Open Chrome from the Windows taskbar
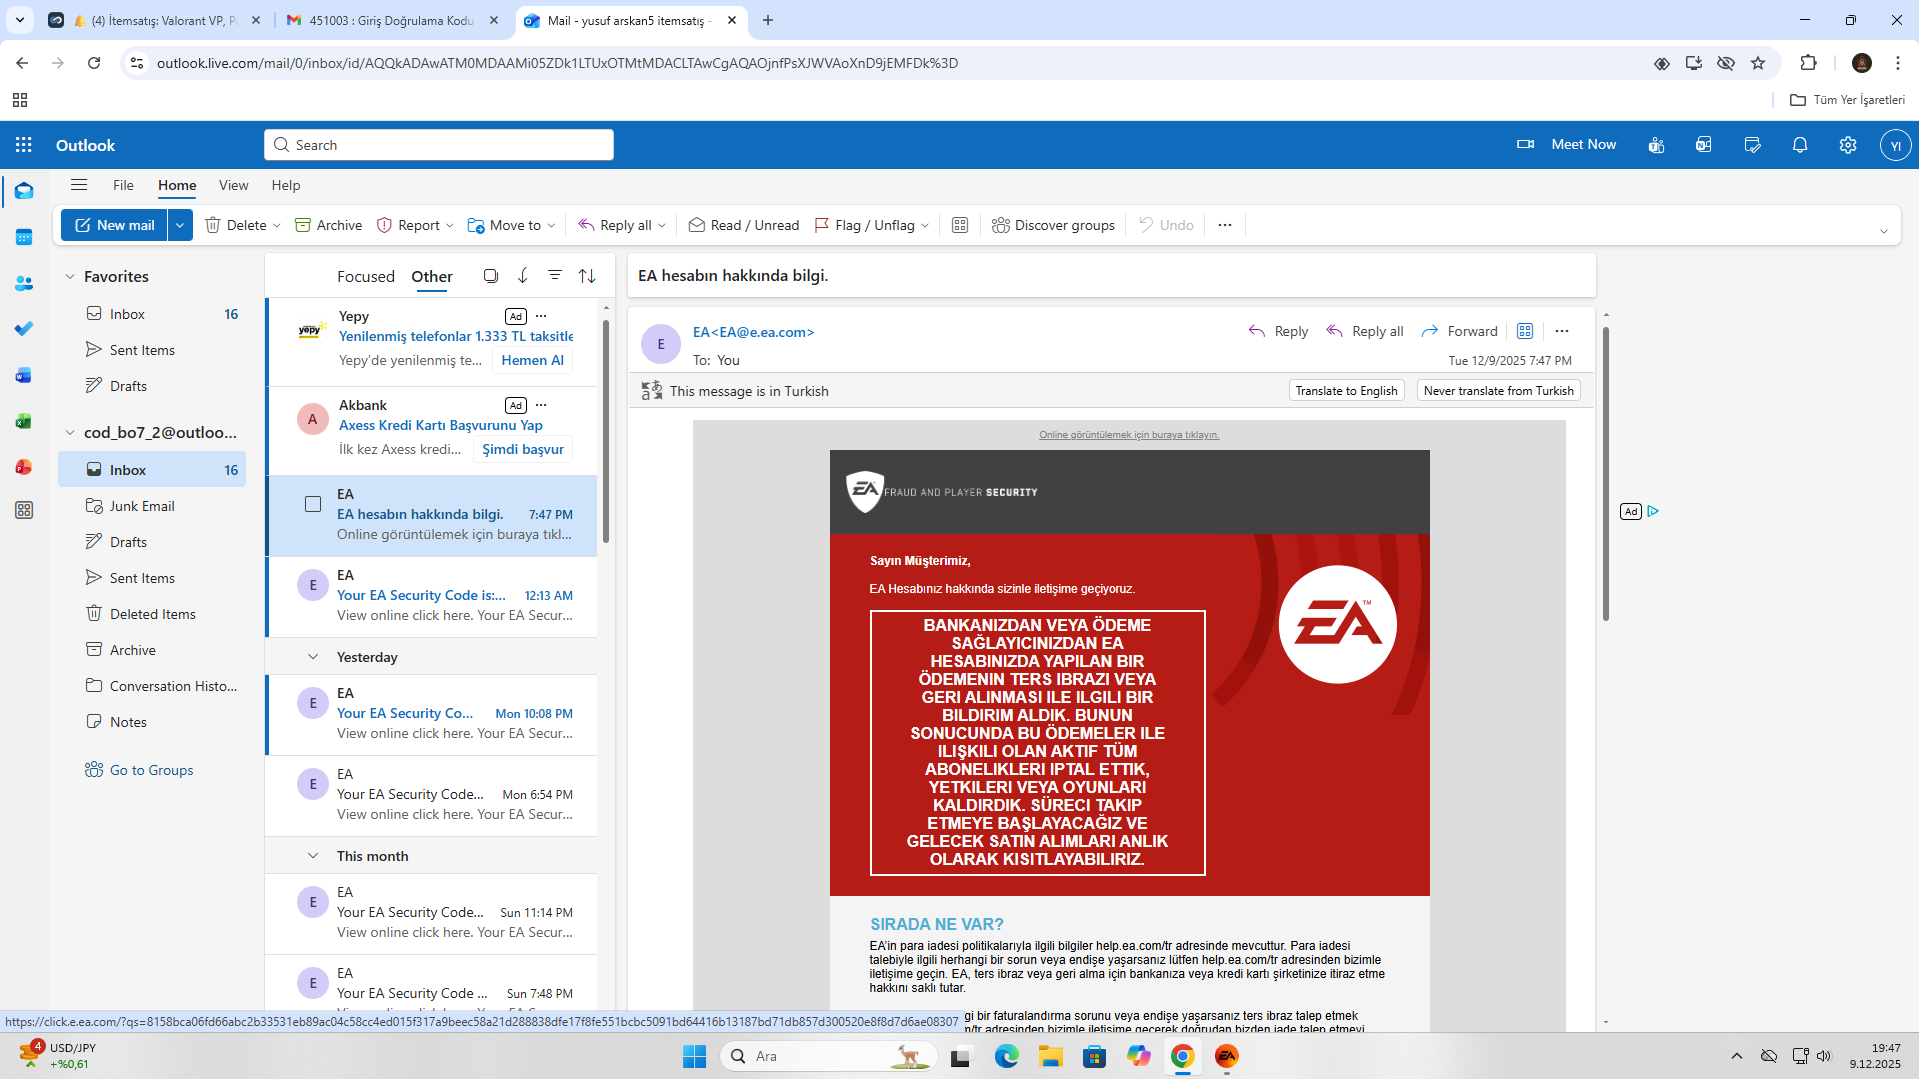 (1183, 1056)
